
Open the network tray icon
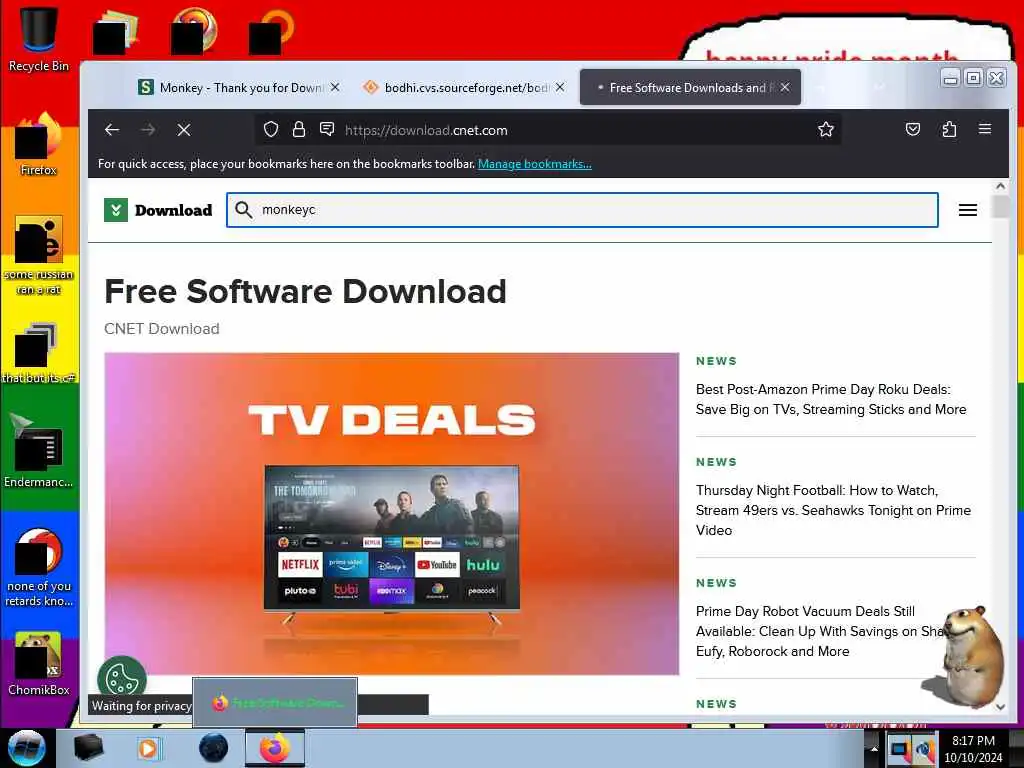899,748
